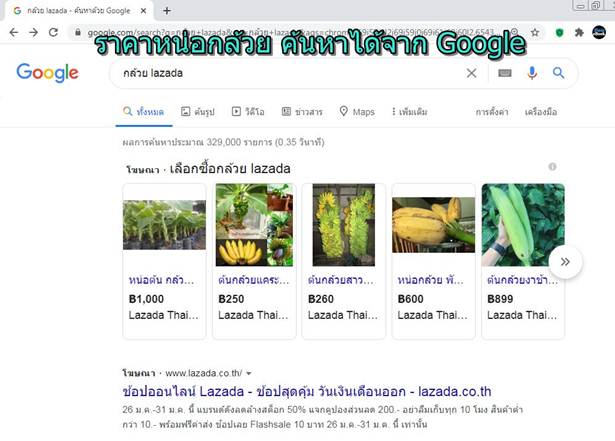The height and width of the screenshot is (441, 615).
Task: Reload the page with refresh icon
Action: point(53,33)
